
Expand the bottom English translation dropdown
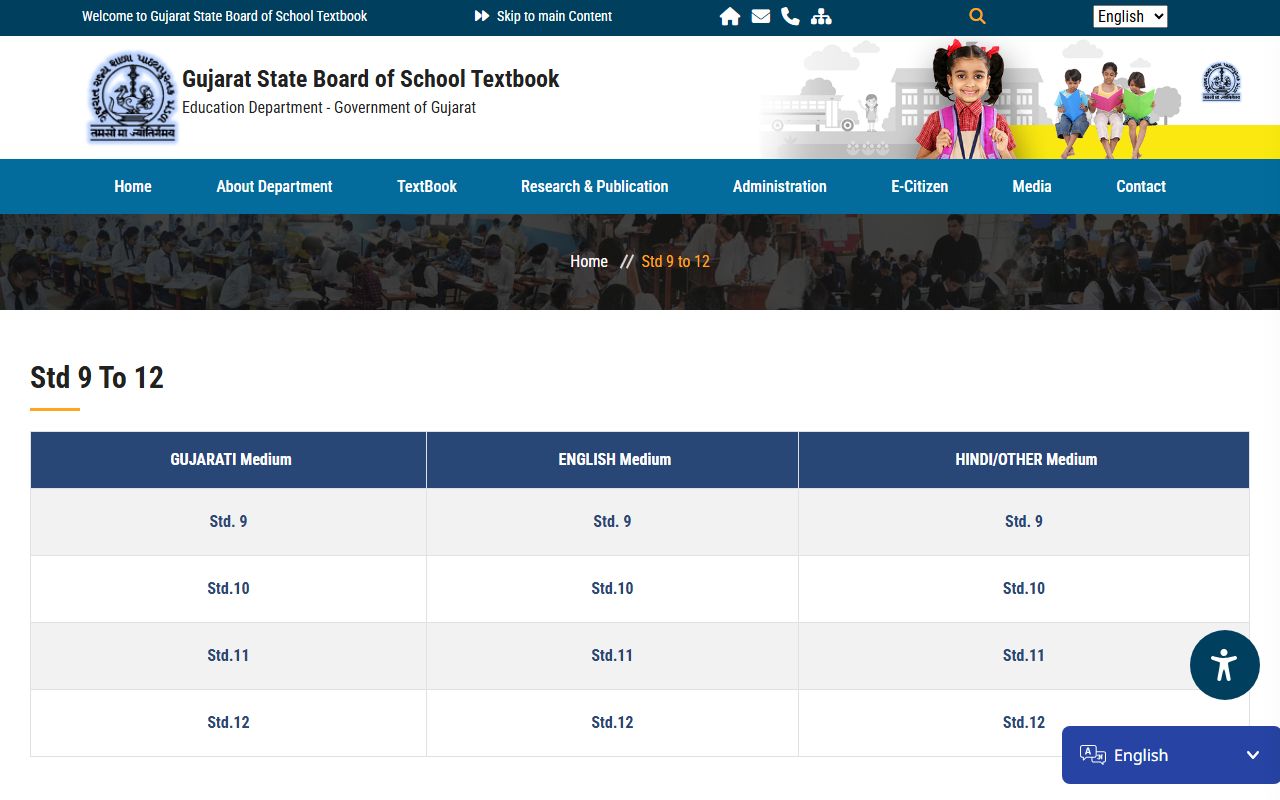pos(1171,755)
